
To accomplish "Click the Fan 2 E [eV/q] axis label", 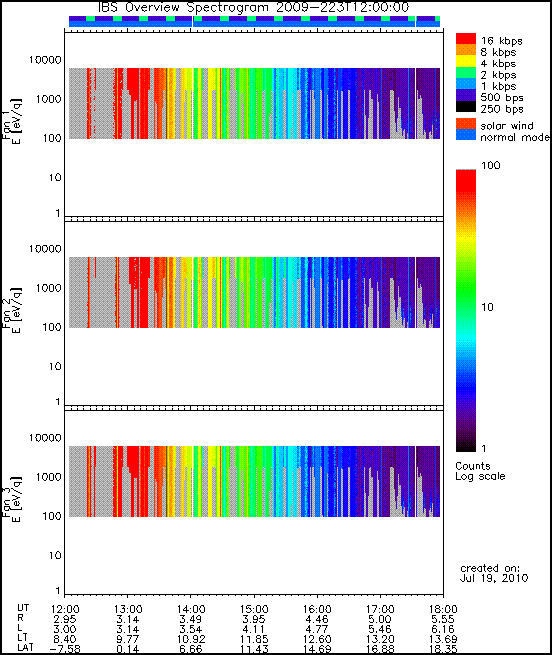I will pyautogui.click(x=12, y=311).
